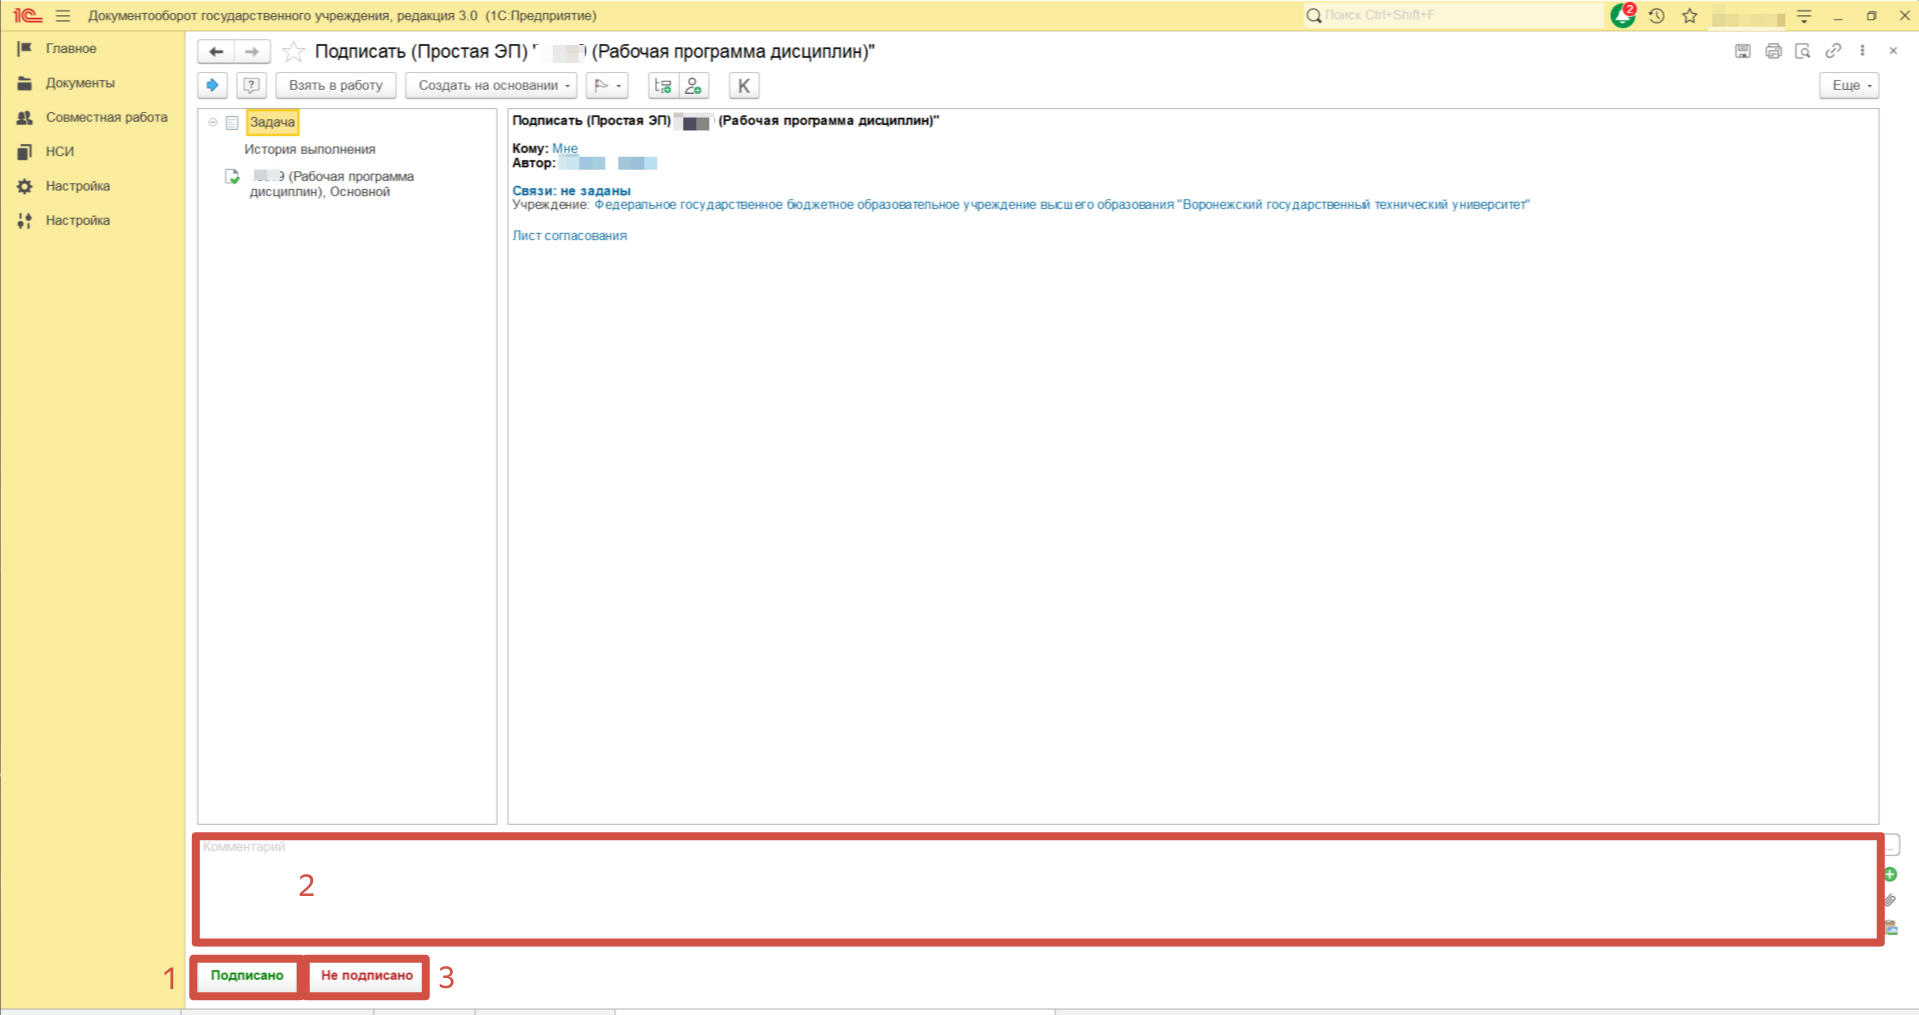Open the notifications bell icon

(1622, 16)
